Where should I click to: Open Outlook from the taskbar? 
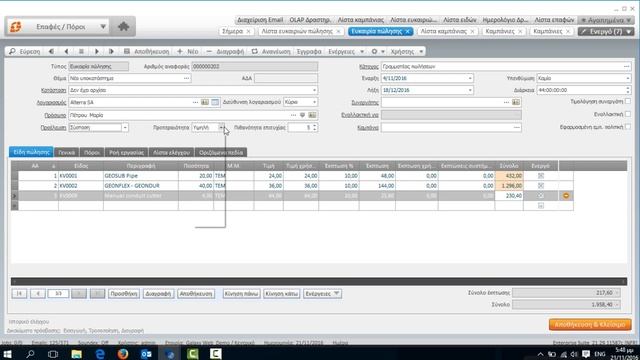pos(146,354)
